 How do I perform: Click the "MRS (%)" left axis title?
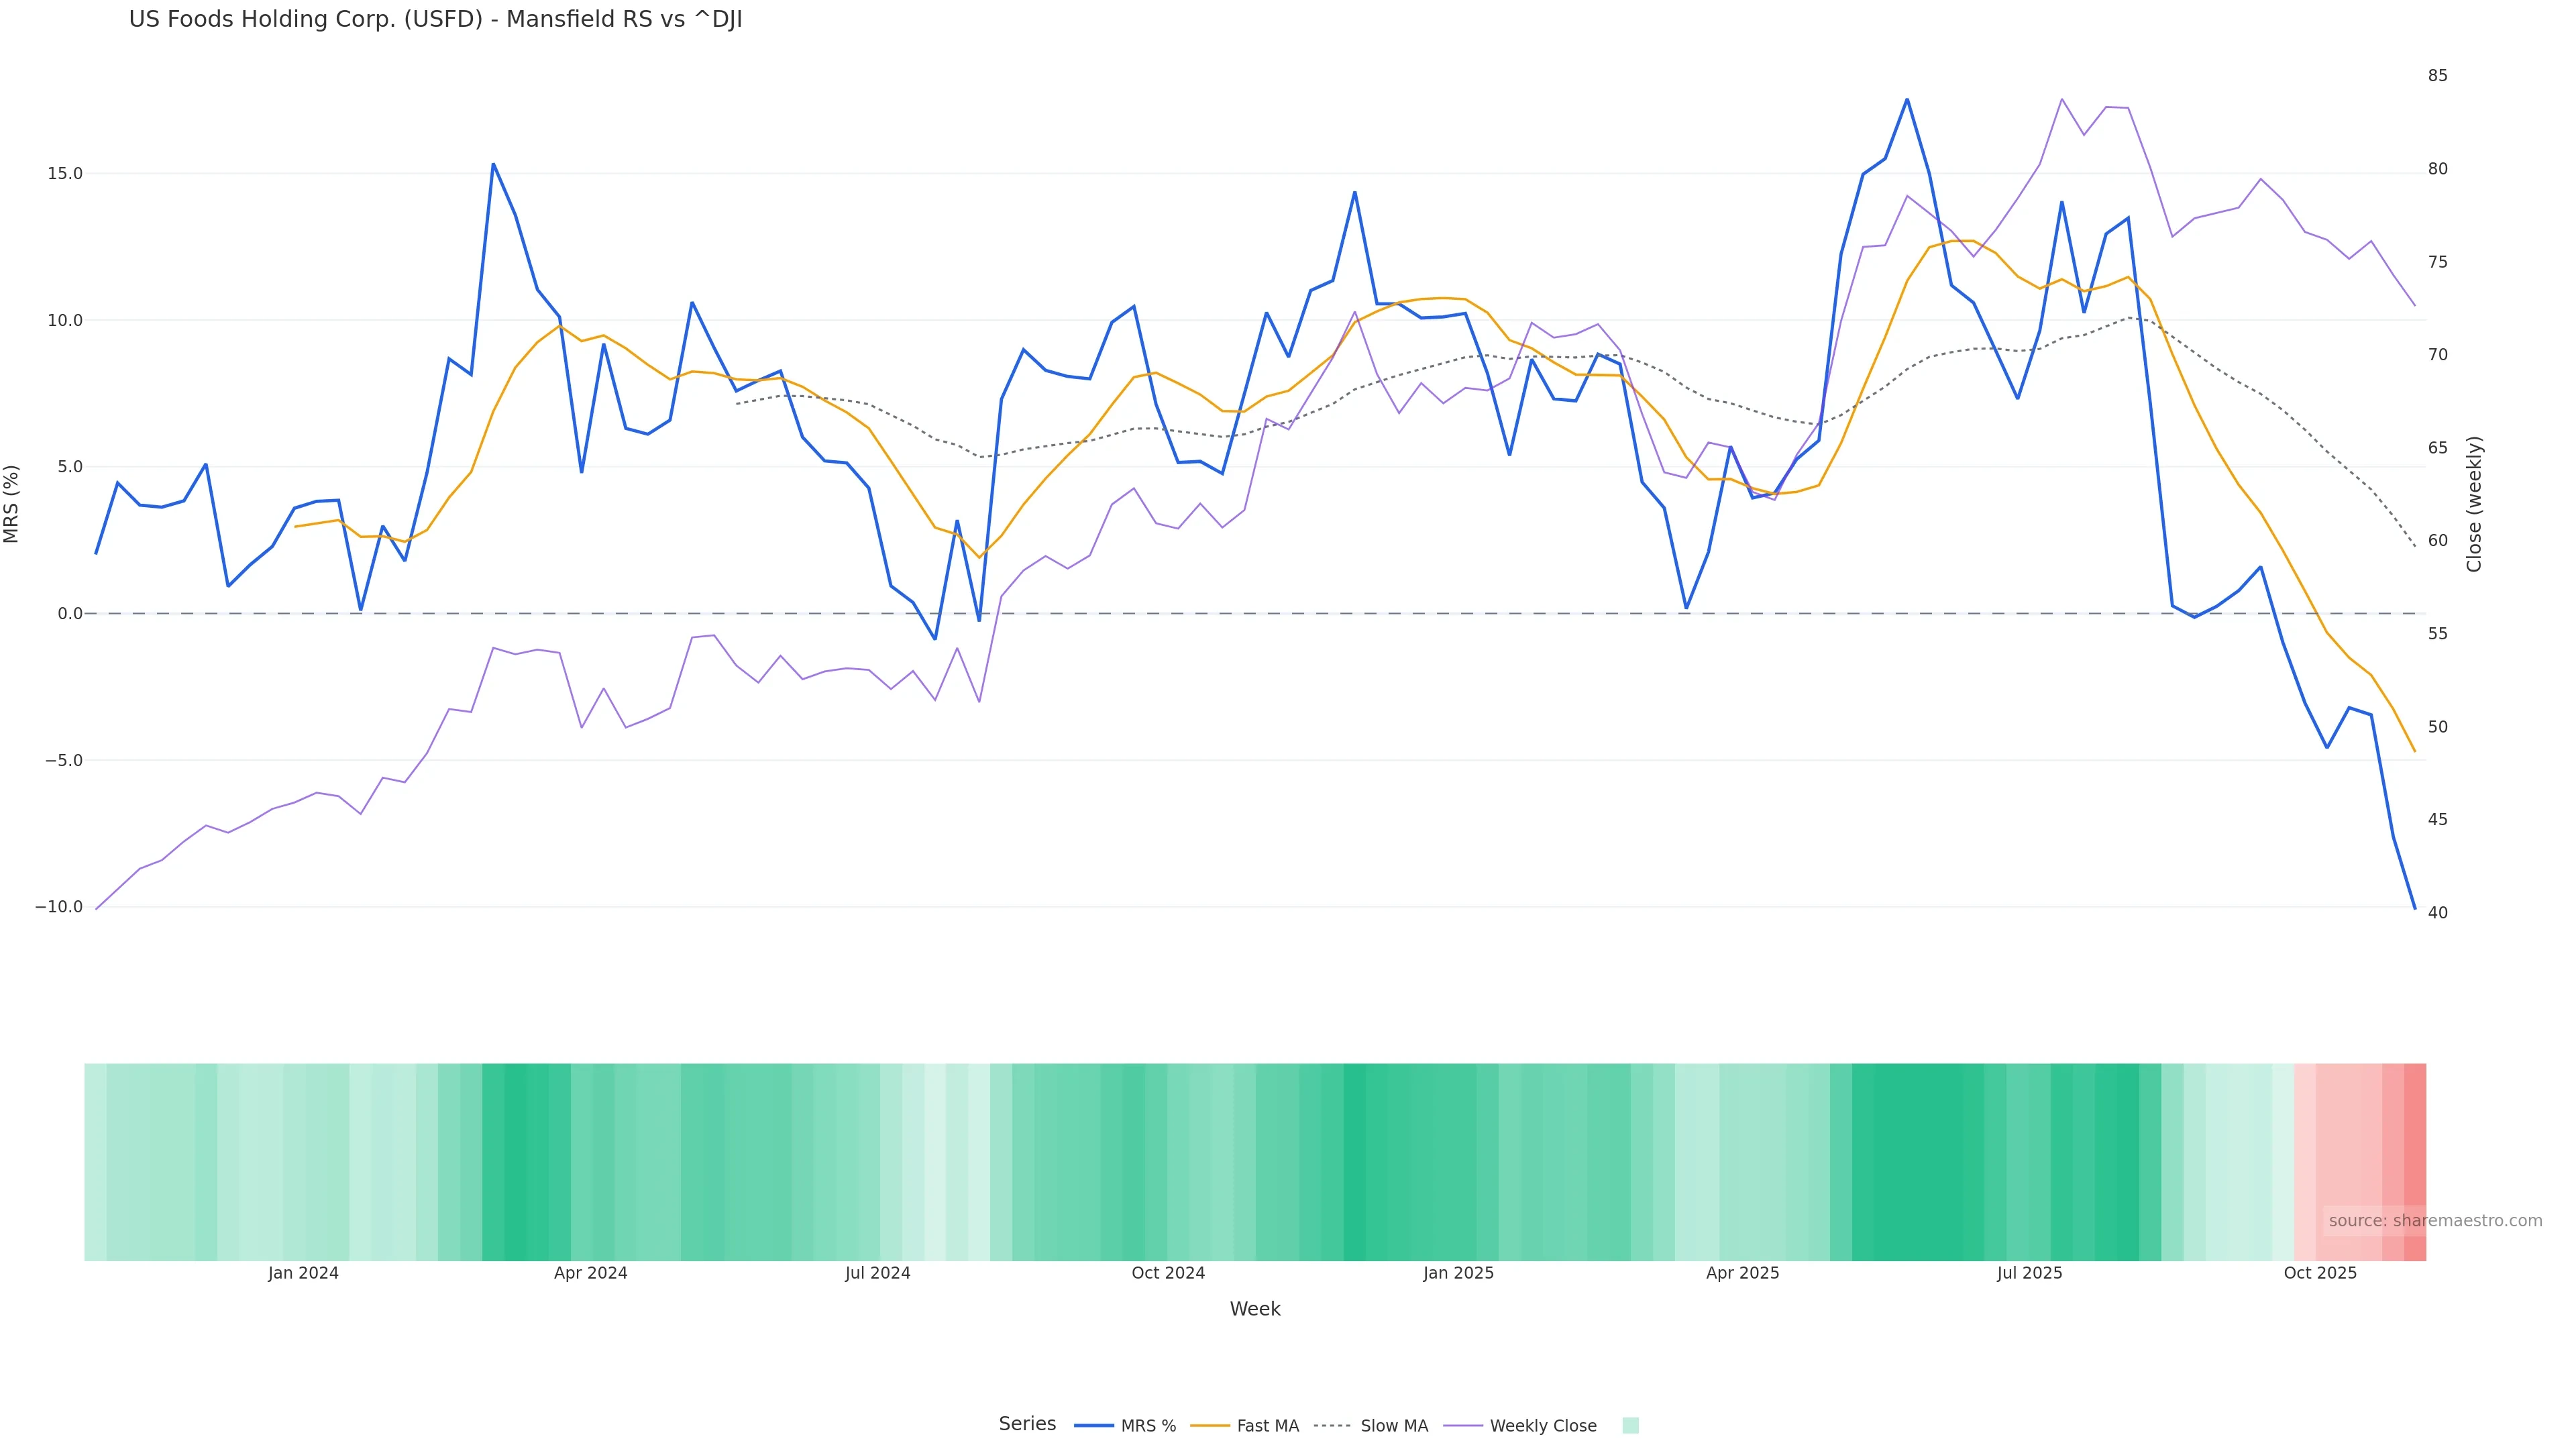click(x=12, y=504)
